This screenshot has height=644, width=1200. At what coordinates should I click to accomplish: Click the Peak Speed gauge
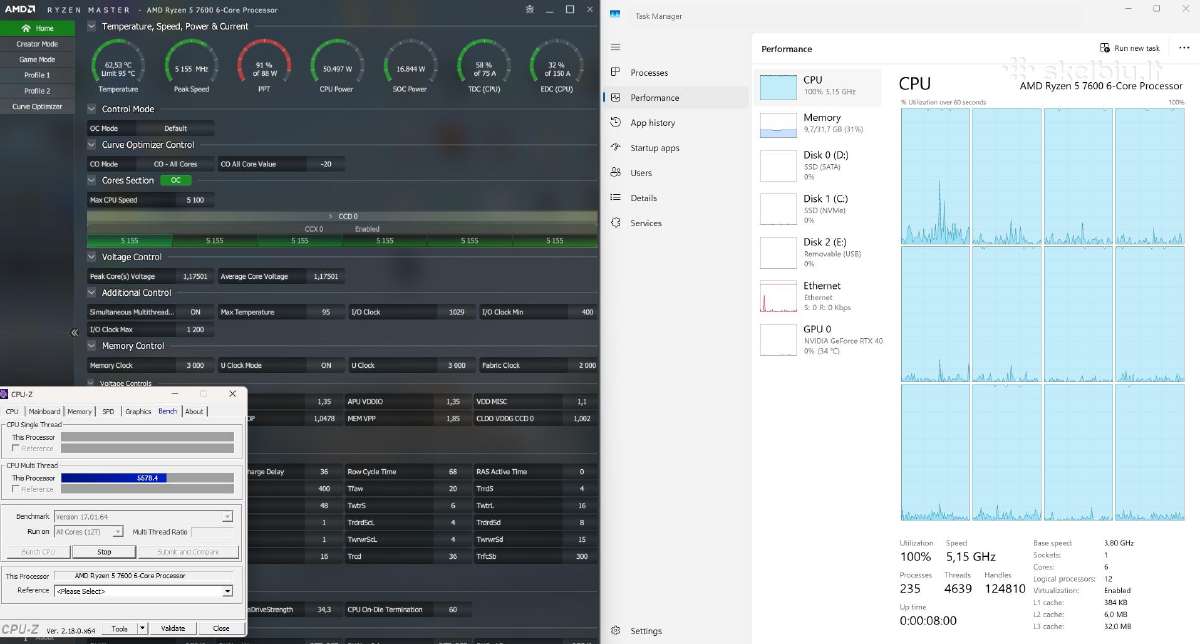(x=191, y=68)
